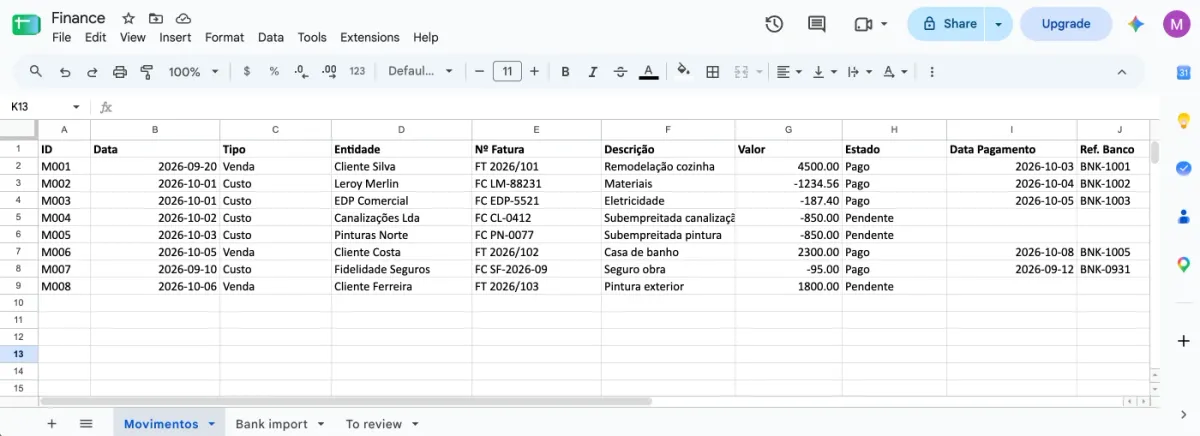Viewport: 1200px width, 436px height.
Task: Select the cell FT 2026/101
Action: [x=536, y=167]
